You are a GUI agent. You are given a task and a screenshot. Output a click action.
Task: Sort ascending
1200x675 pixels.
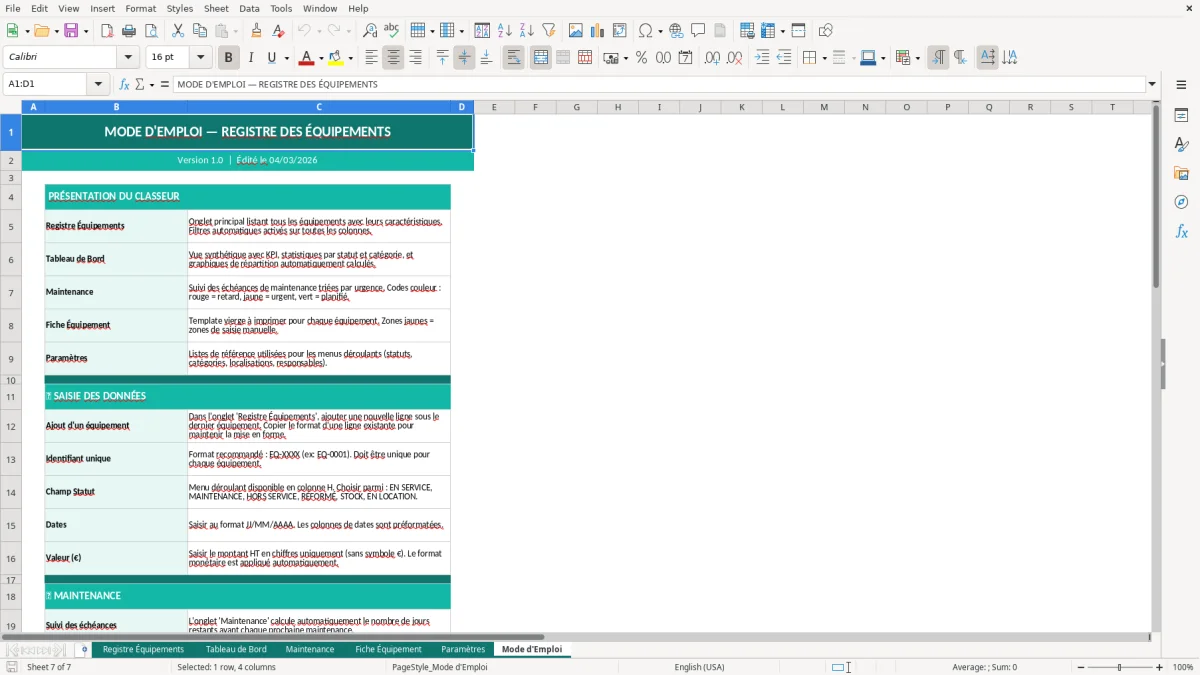pos(505,31)
